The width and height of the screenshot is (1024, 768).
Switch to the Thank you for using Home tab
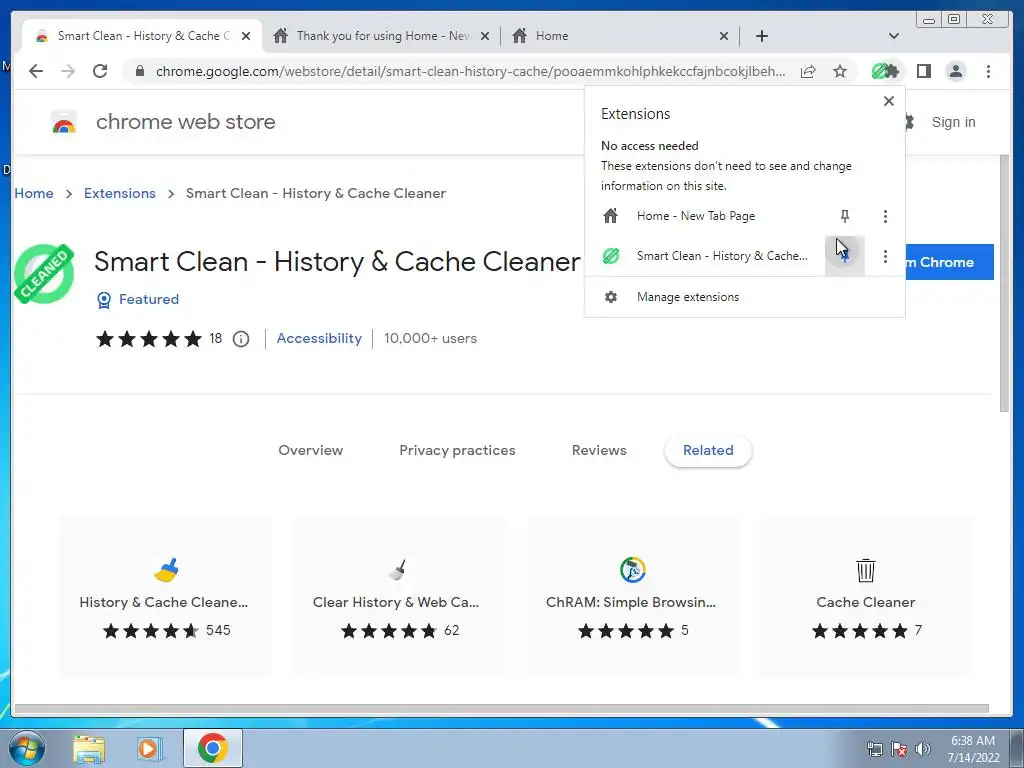382,36
